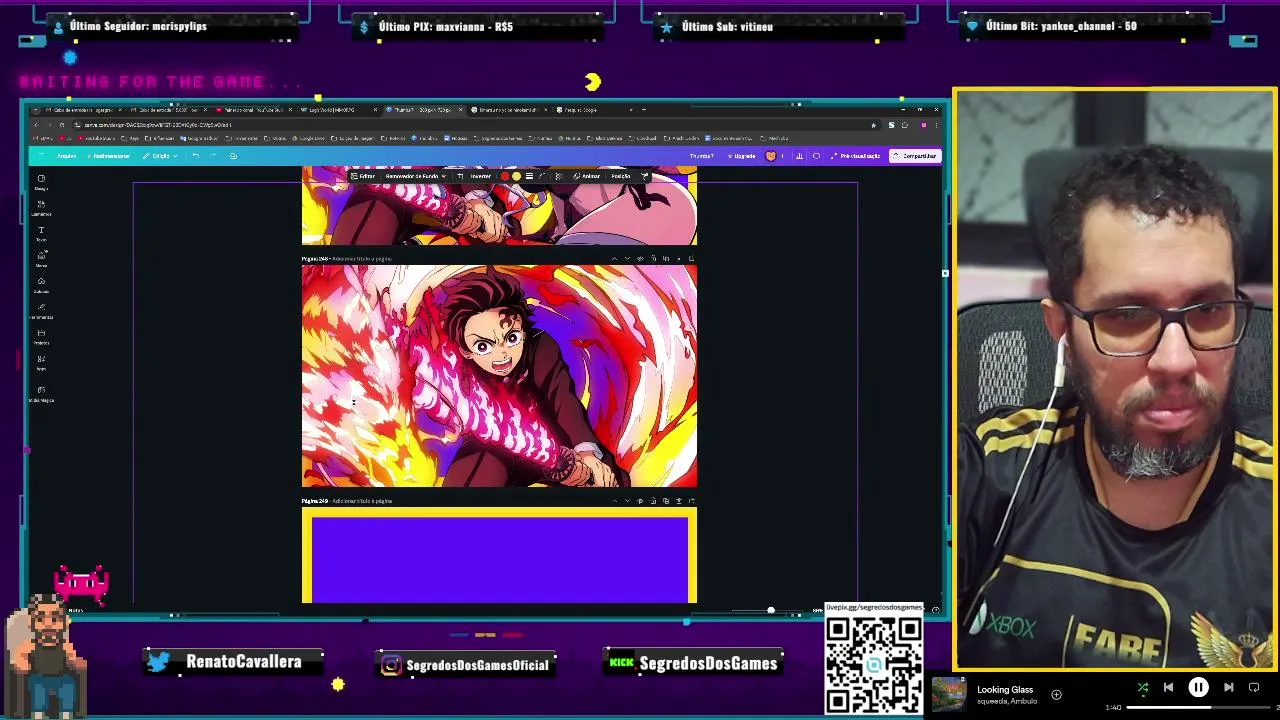Screen dimensions: 1280x720
Task: Open the border style lines icon
Action: point(529,176)
